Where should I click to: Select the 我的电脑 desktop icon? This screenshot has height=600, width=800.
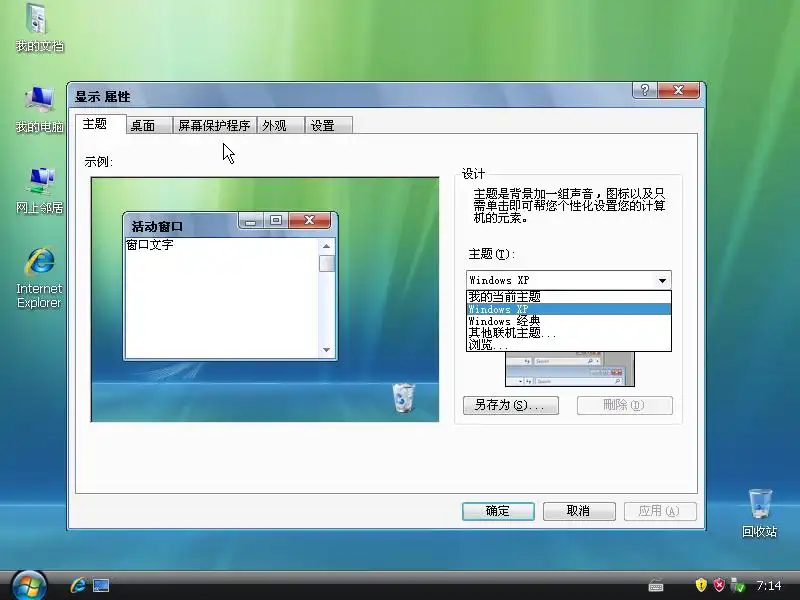pos(39,109)
